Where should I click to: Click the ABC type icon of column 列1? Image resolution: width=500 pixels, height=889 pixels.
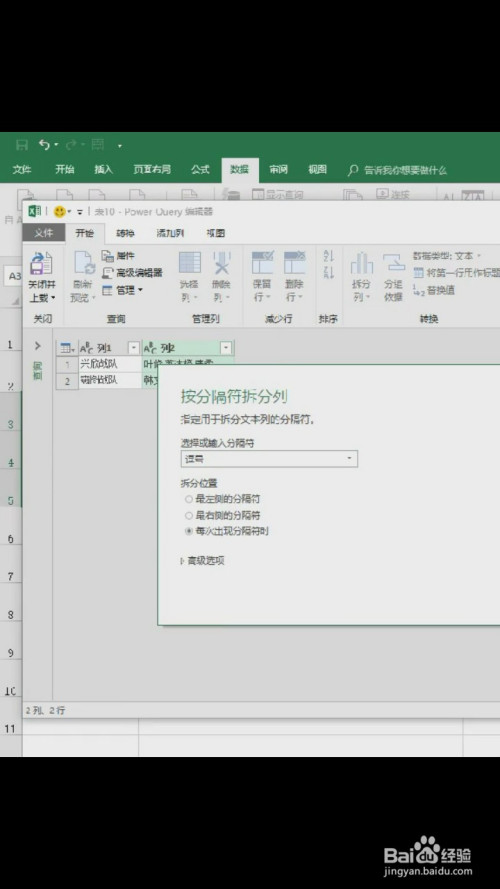pyautogui.click(x=86, y=348)
